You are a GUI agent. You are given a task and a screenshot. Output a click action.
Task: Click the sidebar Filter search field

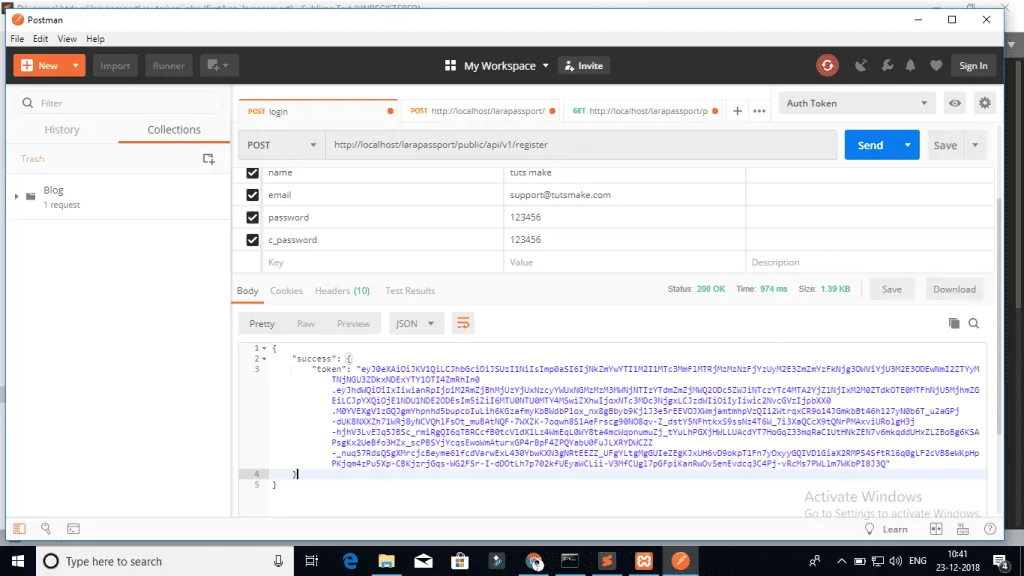tap(118, 103)
